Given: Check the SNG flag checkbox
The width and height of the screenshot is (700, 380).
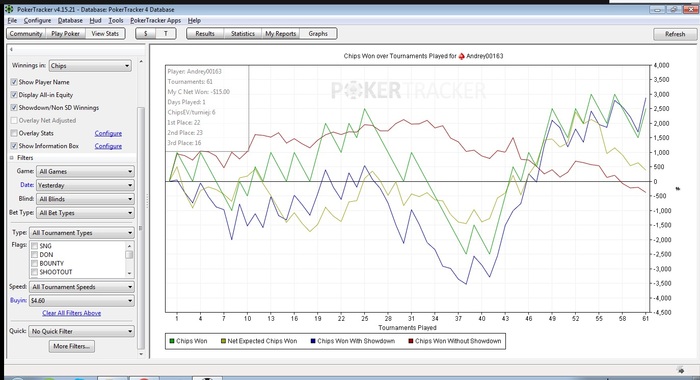Looking at the screenshot, I should [34, 246].
